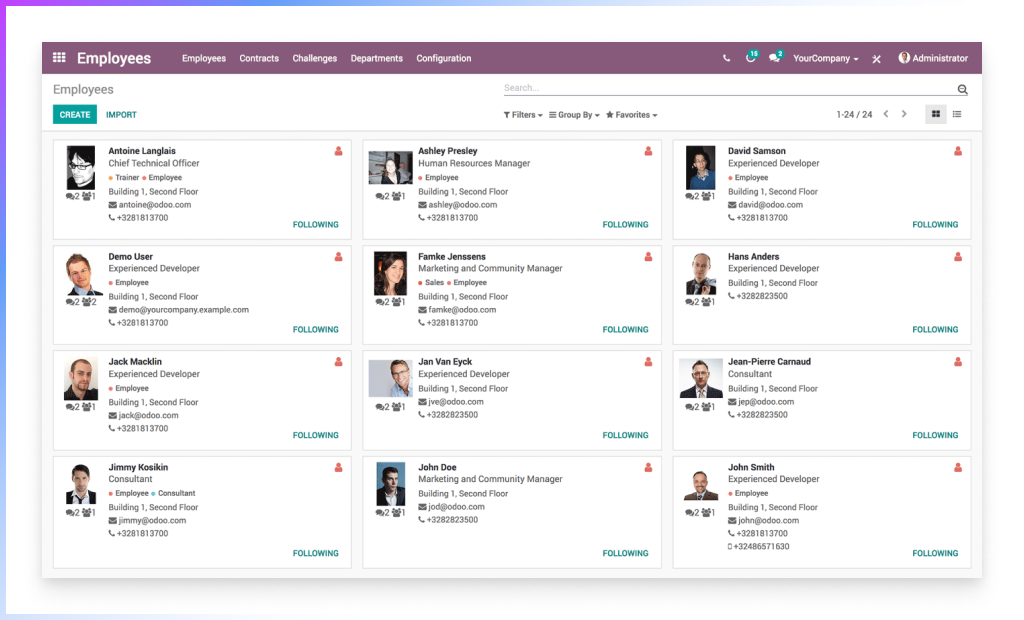Click the search magnifier icon
1024x620 pixels.
coord(963,89)
